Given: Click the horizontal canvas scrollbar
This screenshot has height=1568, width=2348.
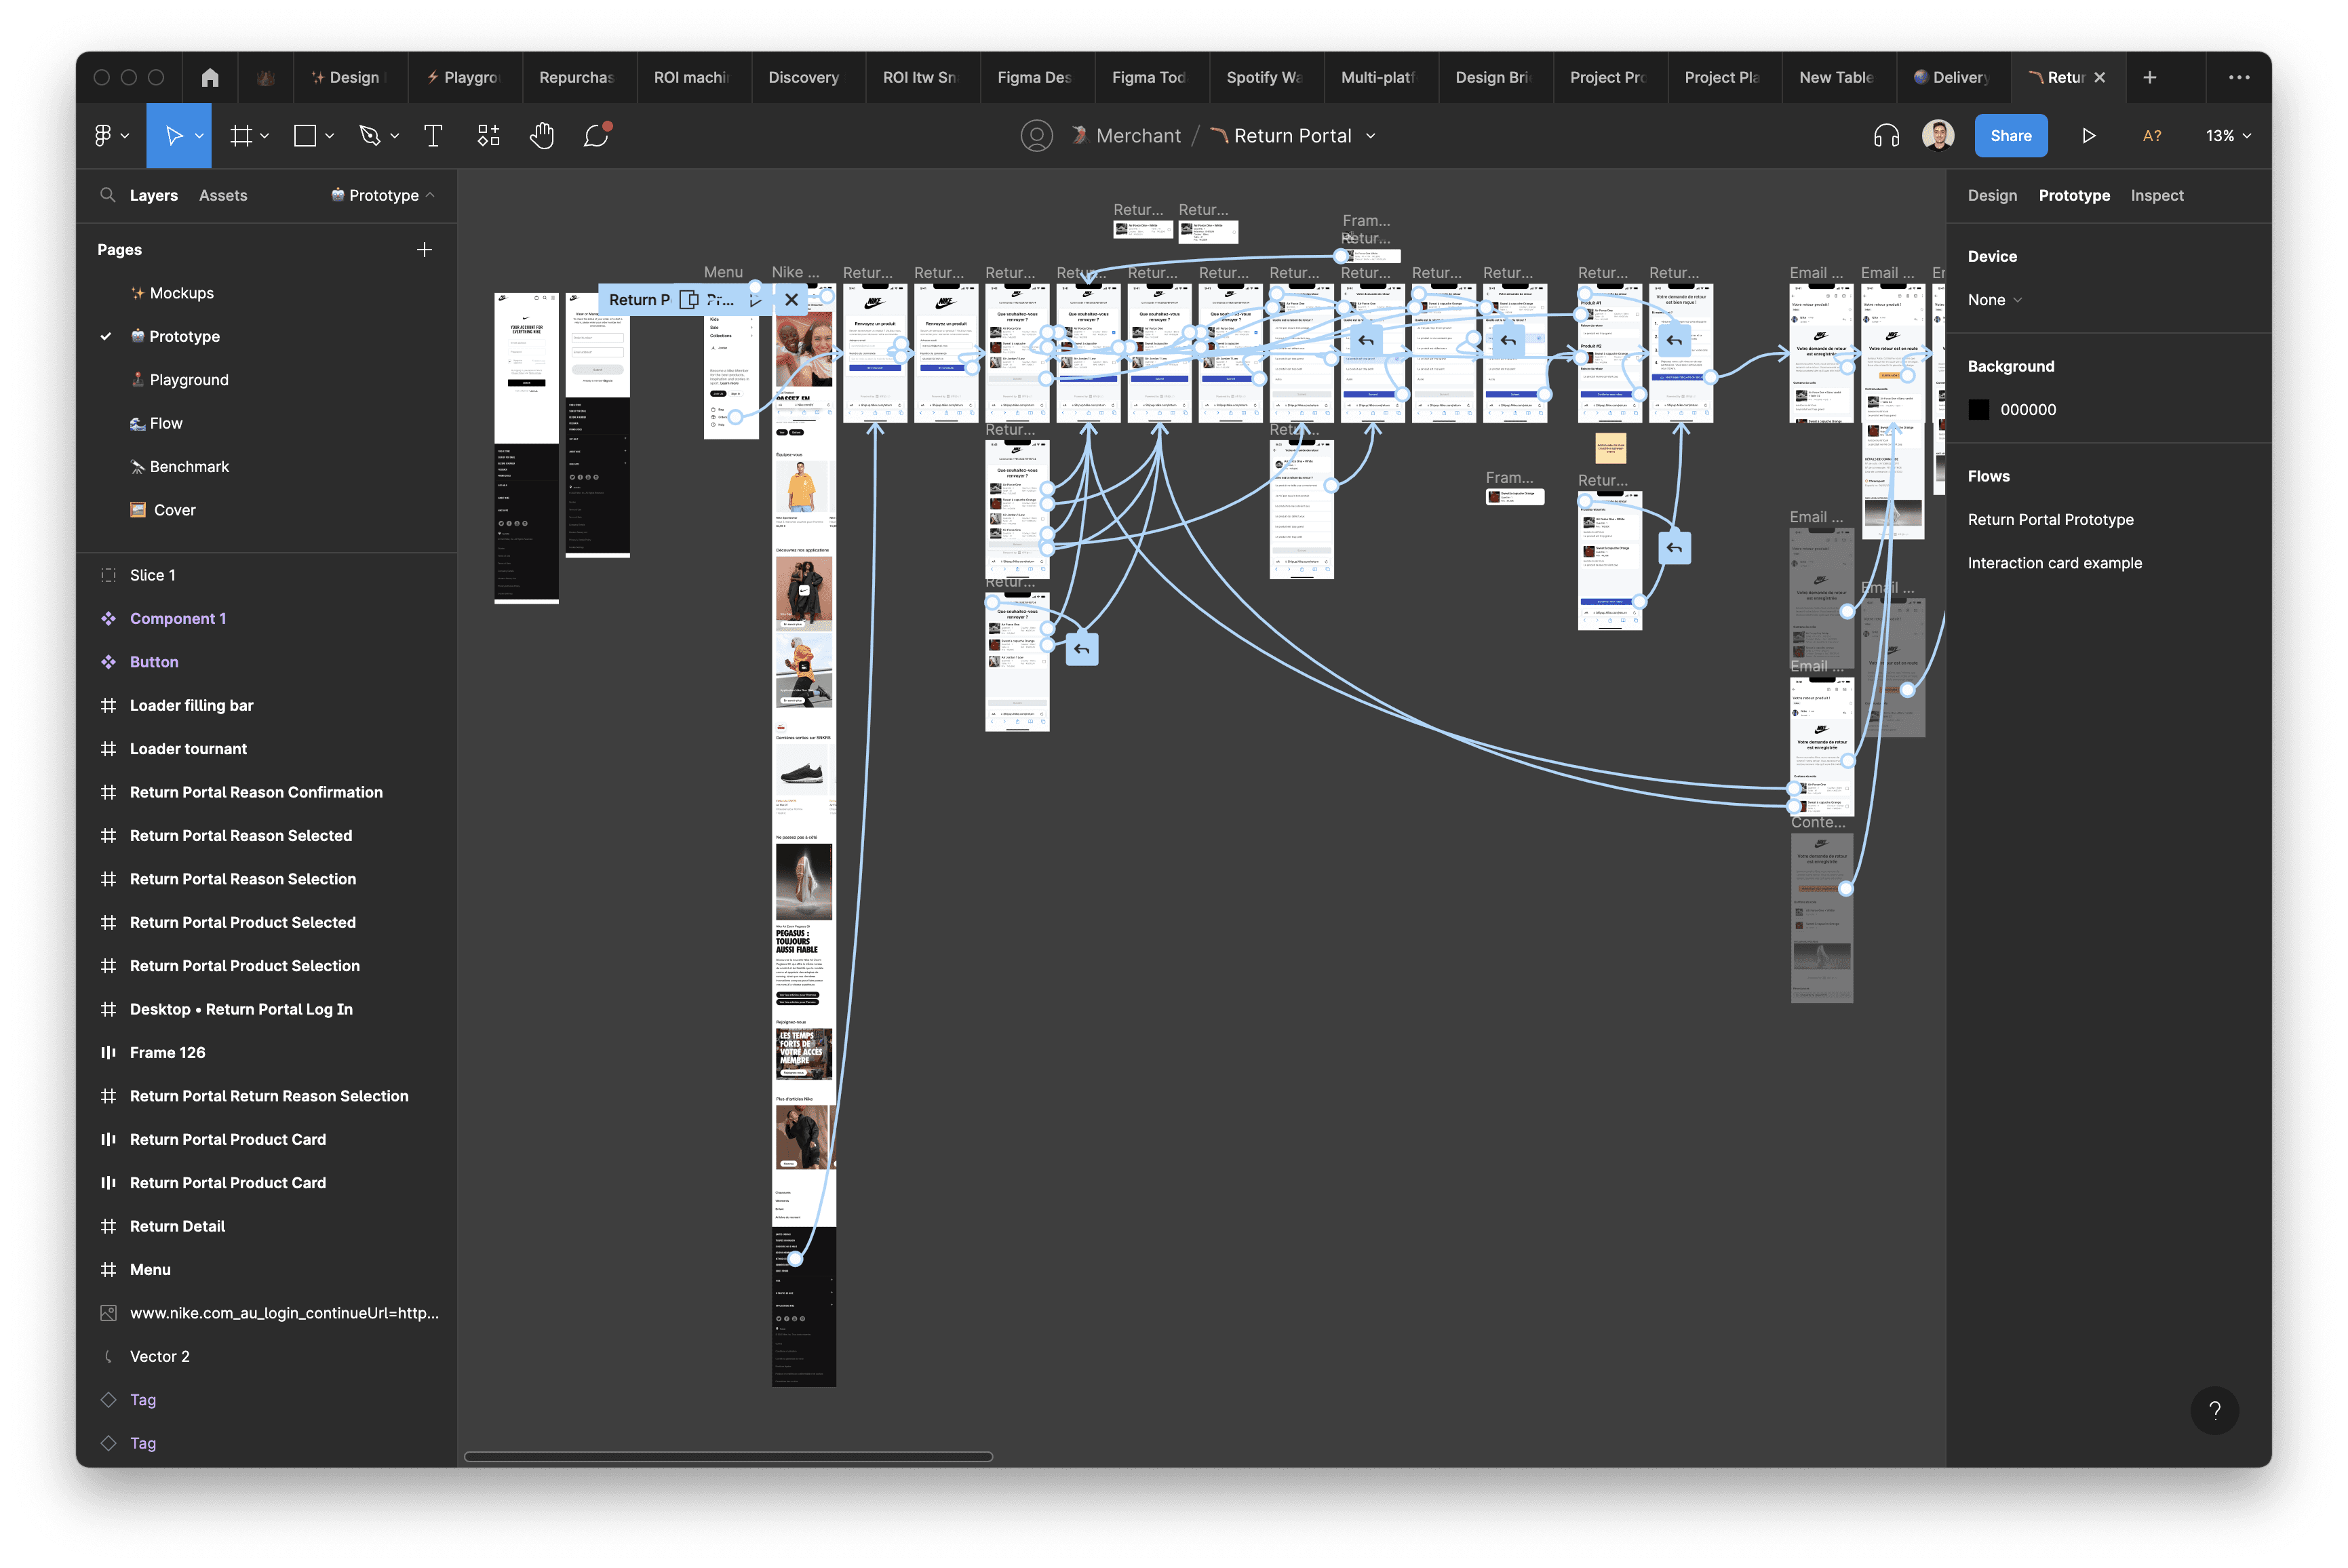Looking at the screenshot, I should (728, 1456).
